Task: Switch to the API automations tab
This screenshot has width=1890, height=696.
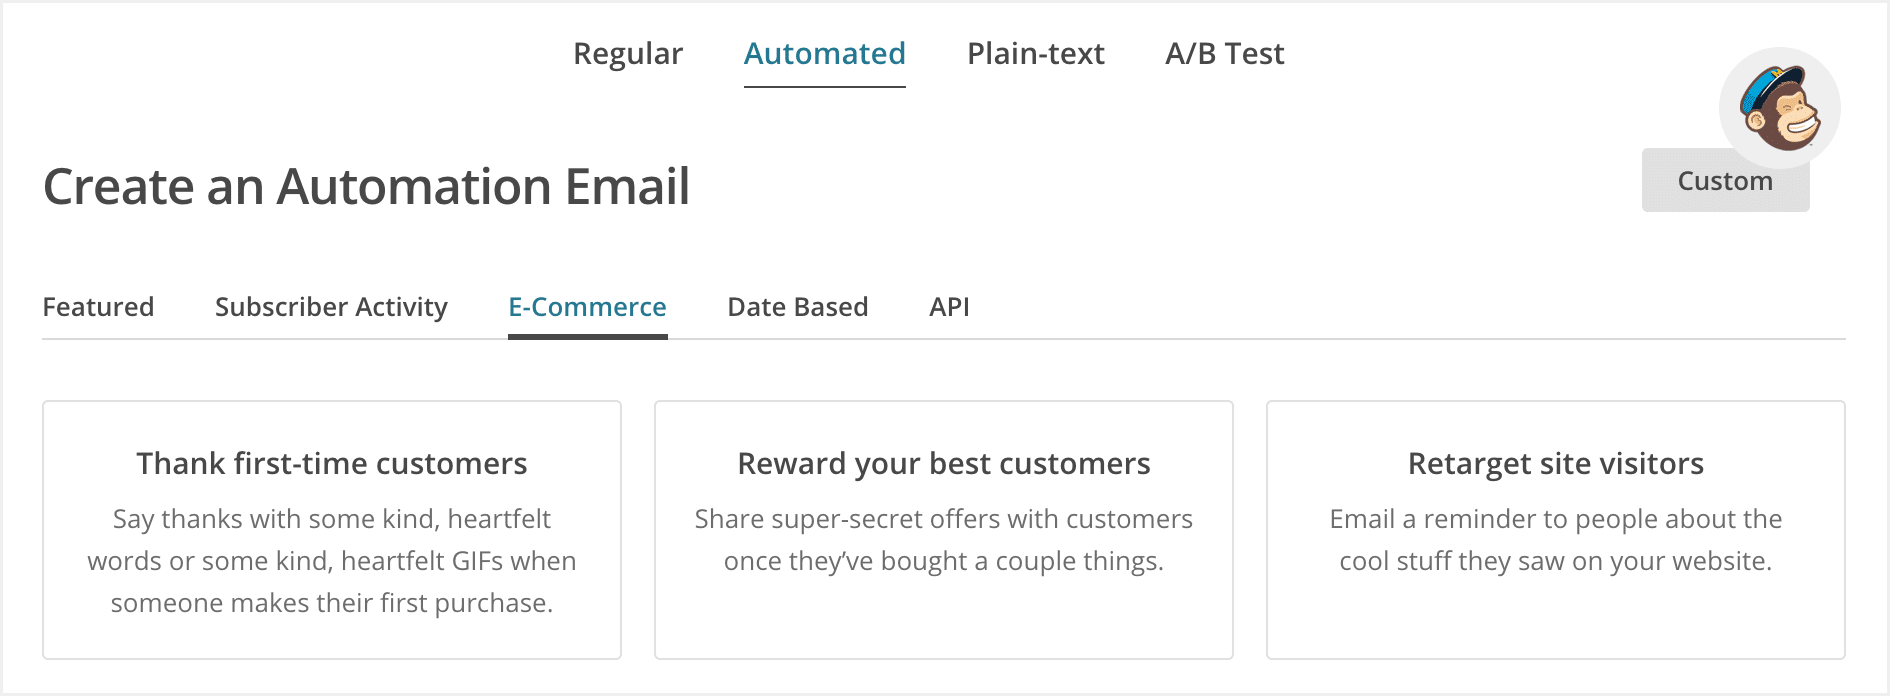Action: [949, 307]
